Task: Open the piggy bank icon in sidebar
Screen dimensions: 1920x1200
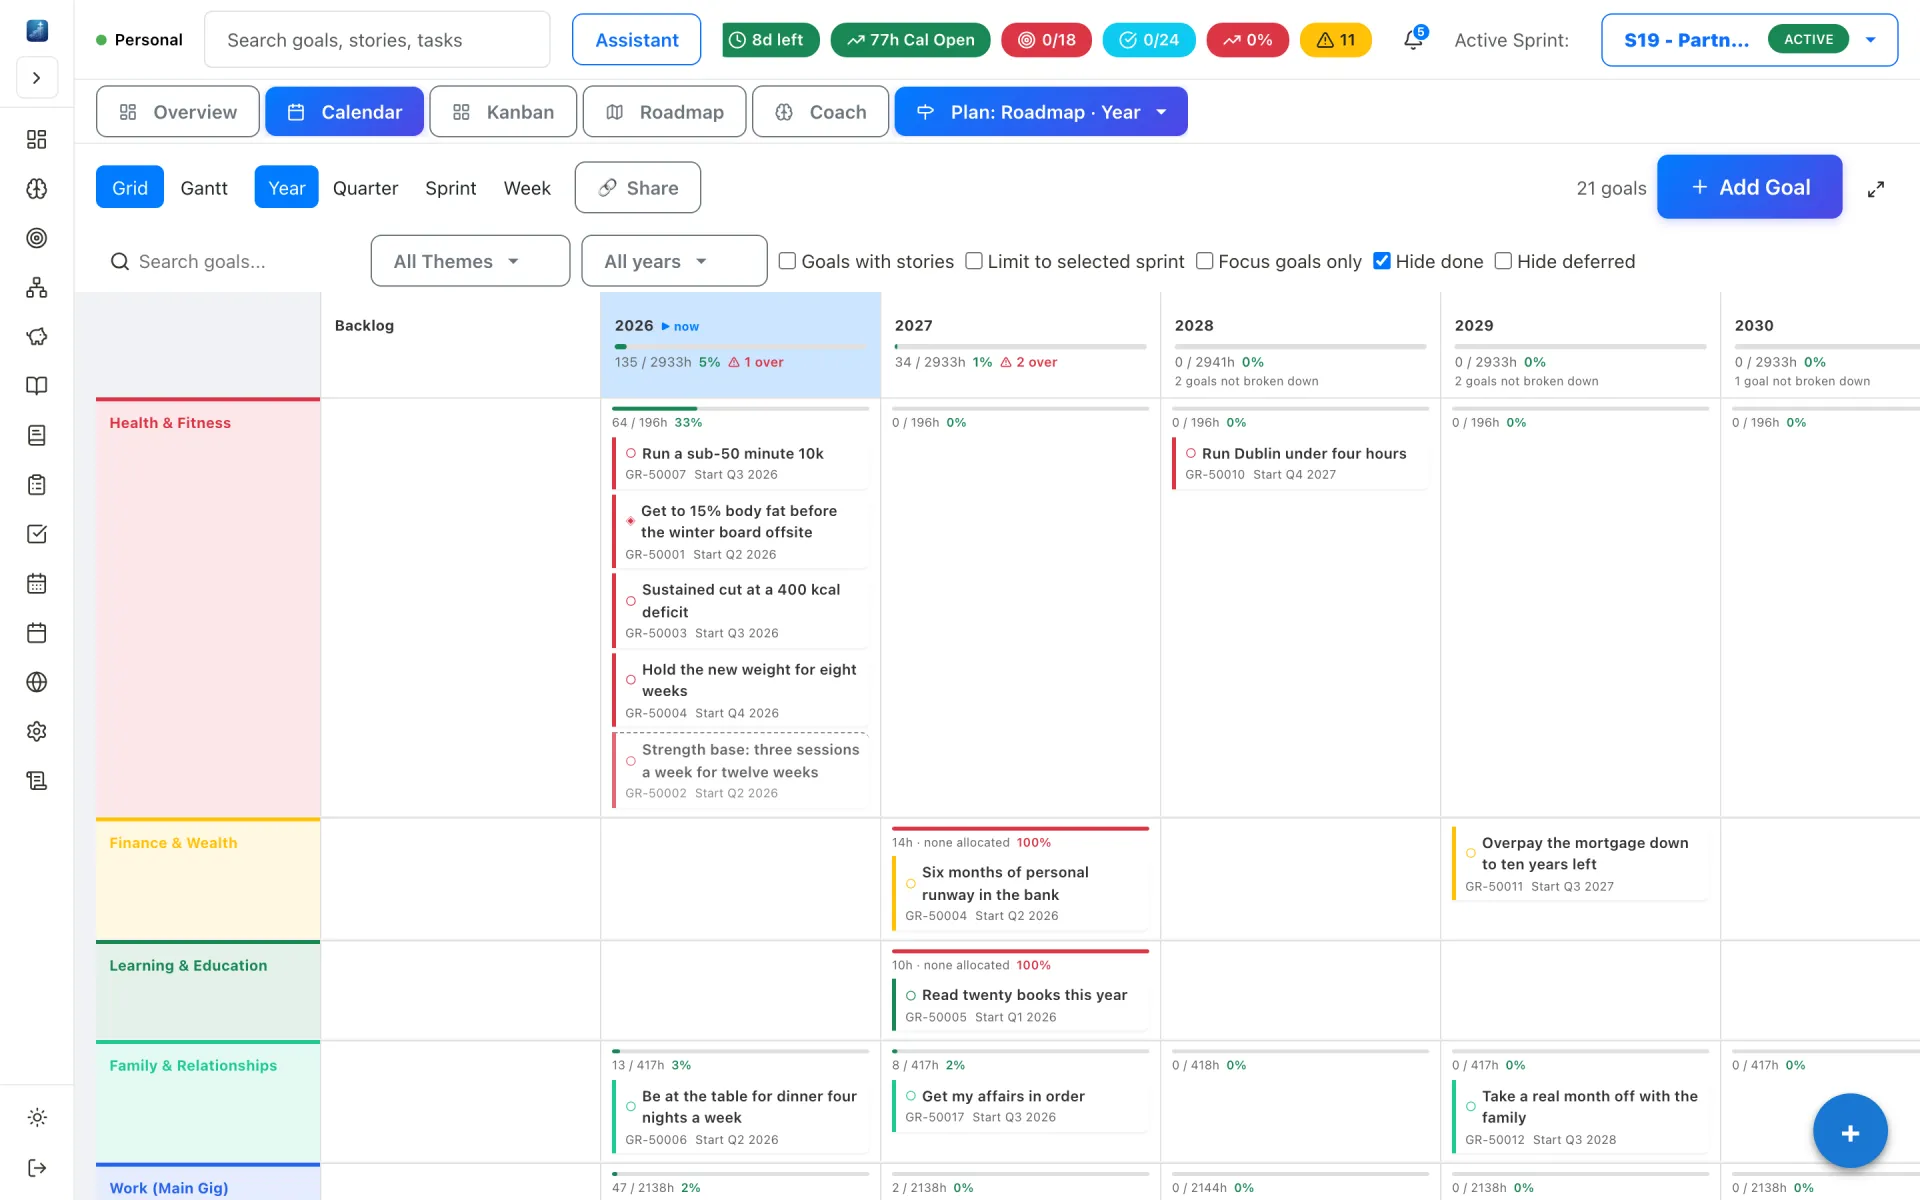Action: tap(37, 336)
